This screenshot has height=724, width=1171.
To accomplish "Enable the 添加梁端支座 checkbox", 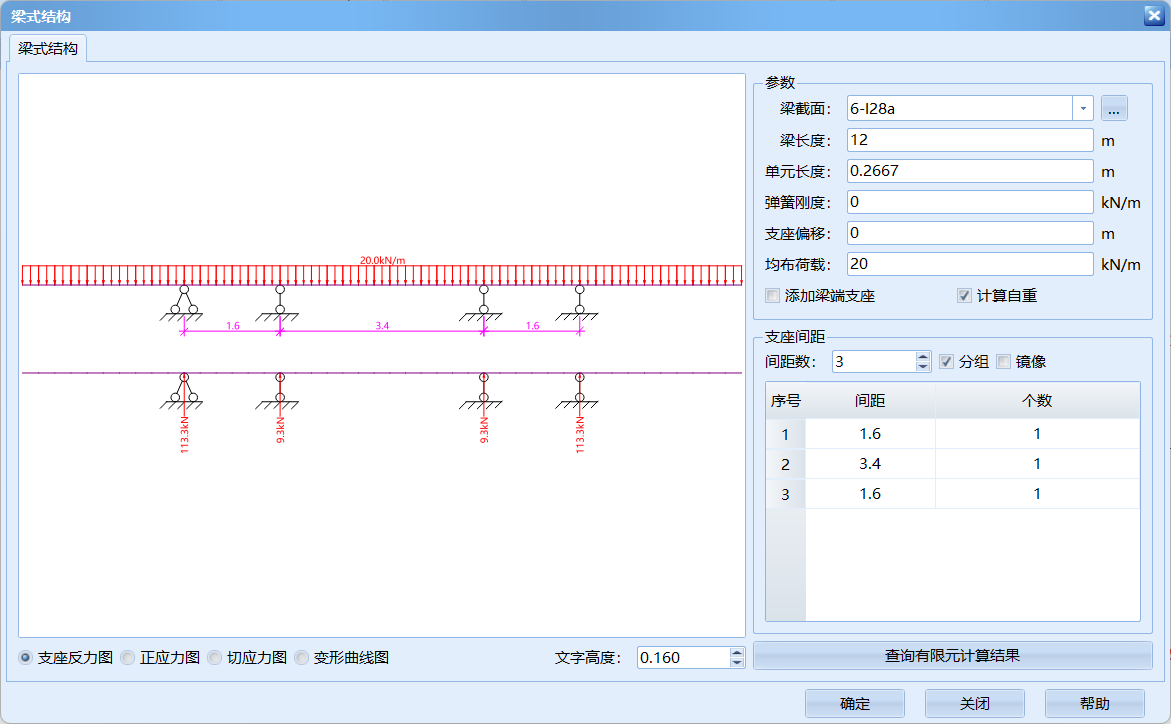I will coord(772,296).
